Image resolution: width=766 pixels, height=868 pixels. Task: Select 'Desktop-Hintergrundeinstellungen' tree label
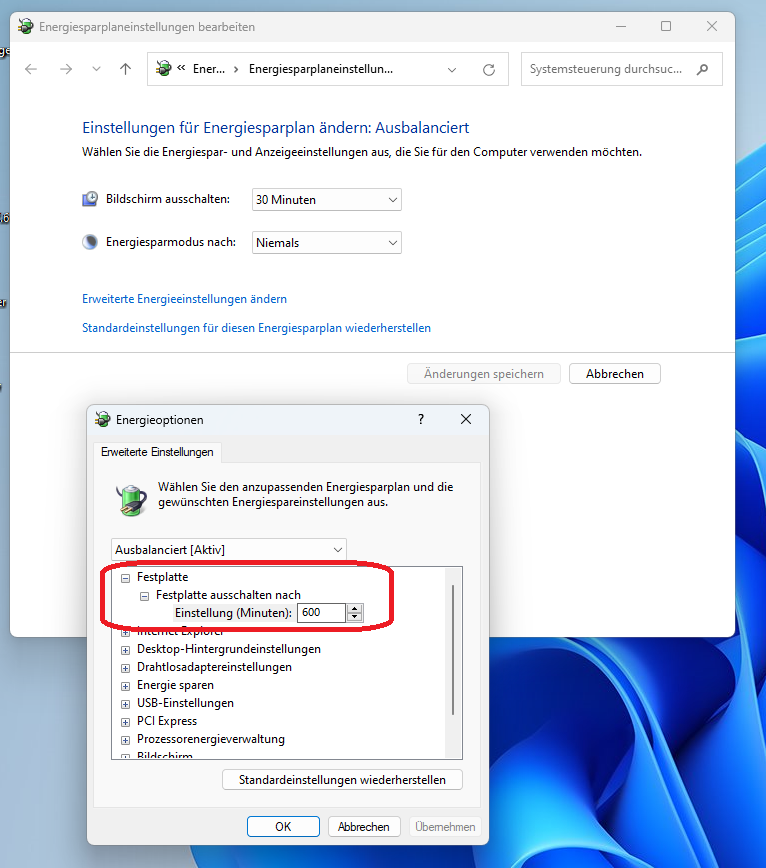tap(229, 649)
